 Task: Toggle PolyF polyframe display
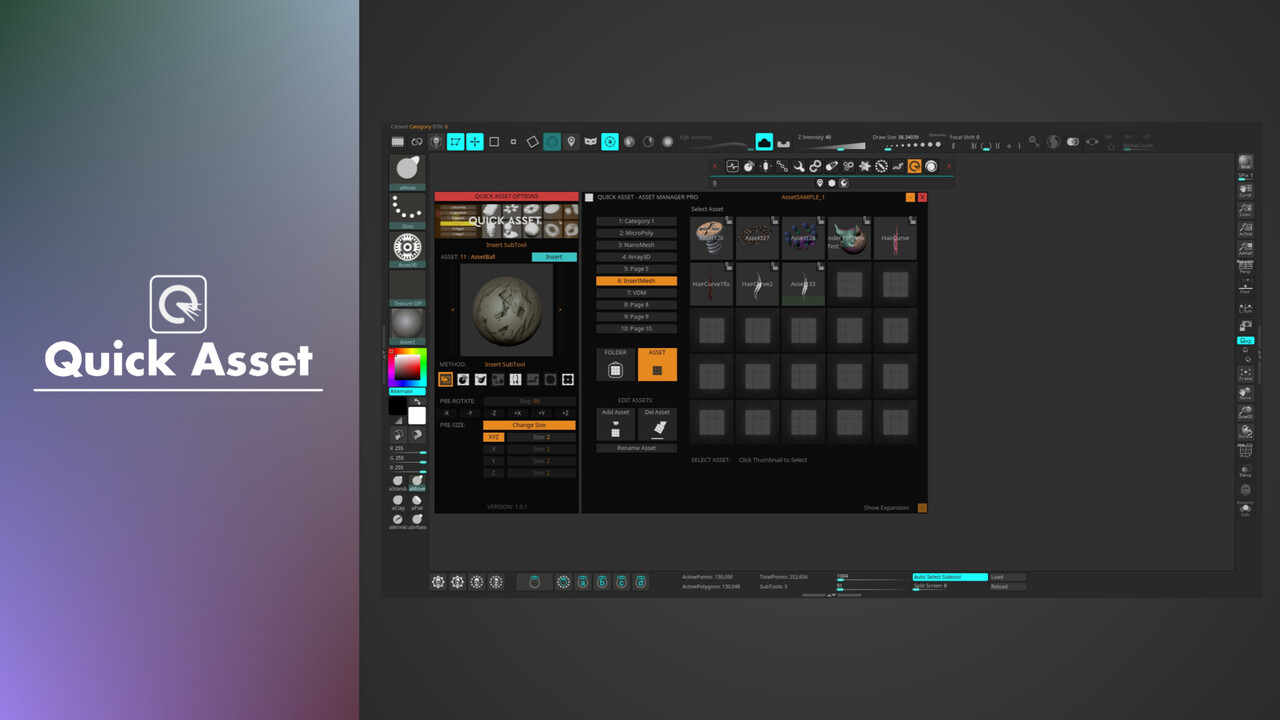[1245, 451]
